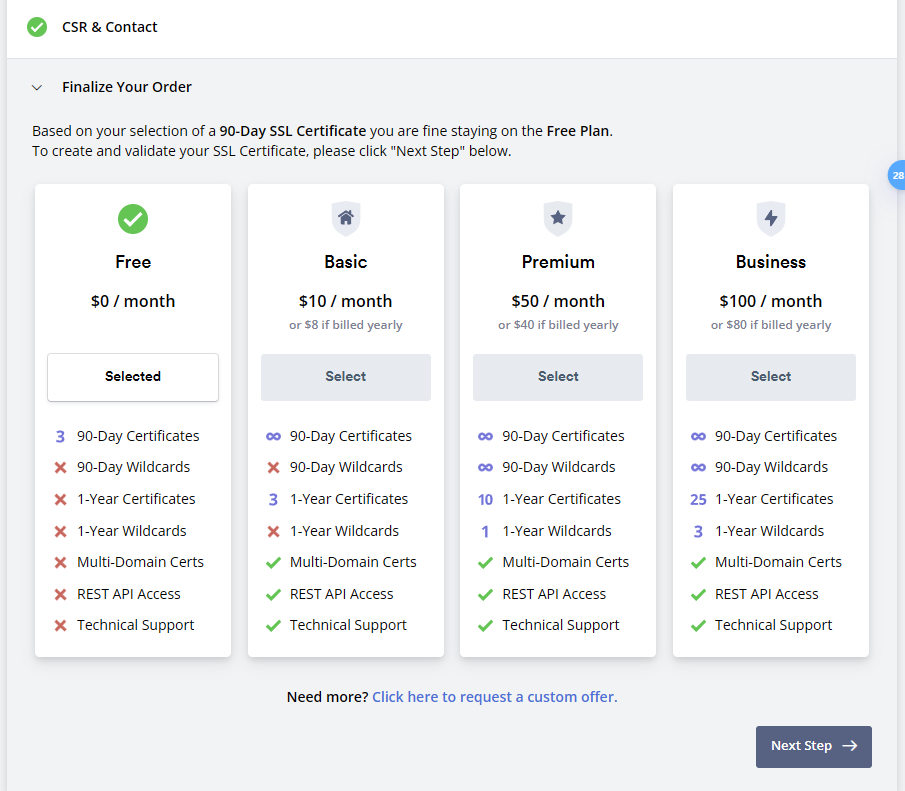Click the Selected button on Free plan

133,377
